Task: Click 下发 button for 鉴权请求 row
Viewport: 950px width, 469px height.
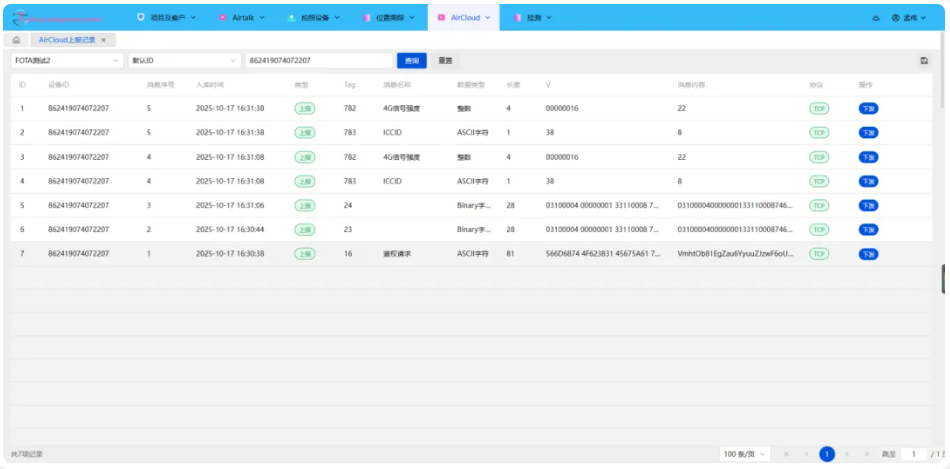Action: pos(868,254)
